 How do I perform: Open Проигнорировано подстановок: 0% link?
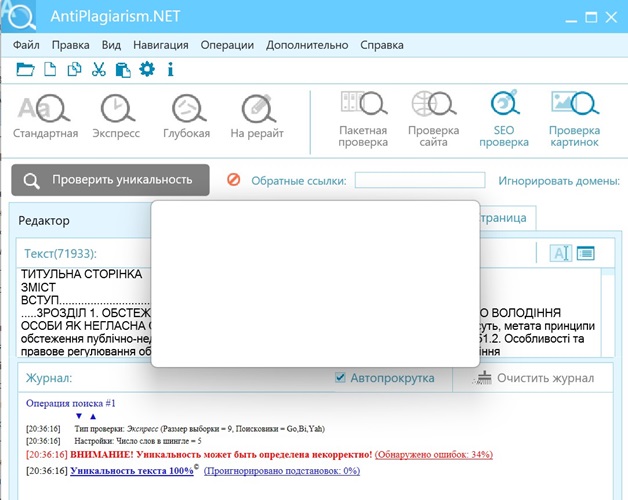coord(282,470)
